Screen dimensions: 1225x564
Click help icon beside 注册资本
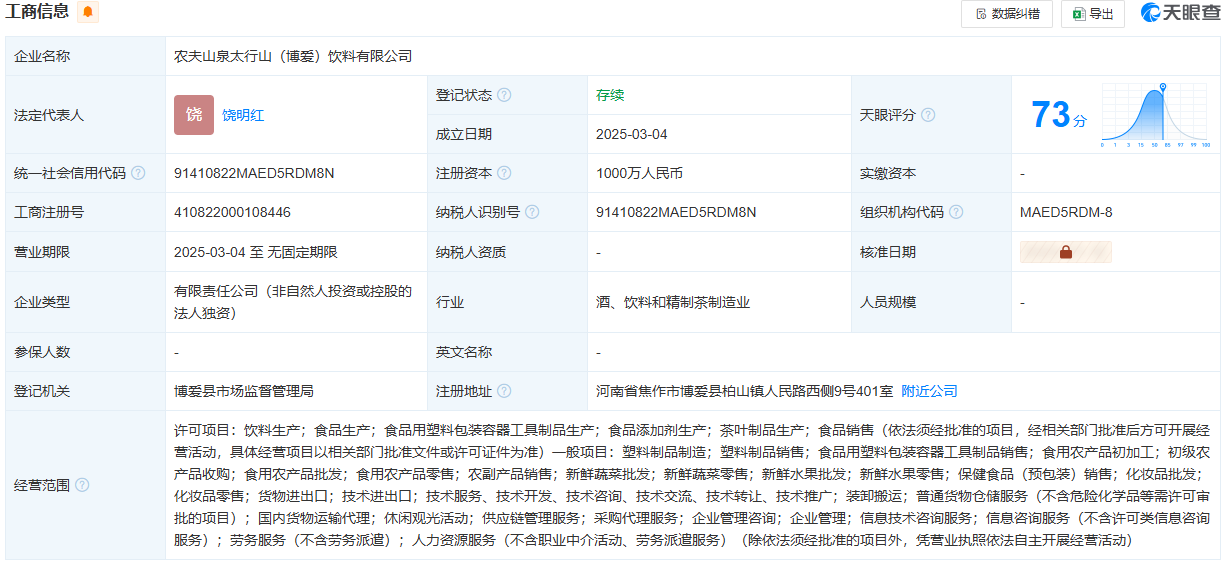(504, 173)
